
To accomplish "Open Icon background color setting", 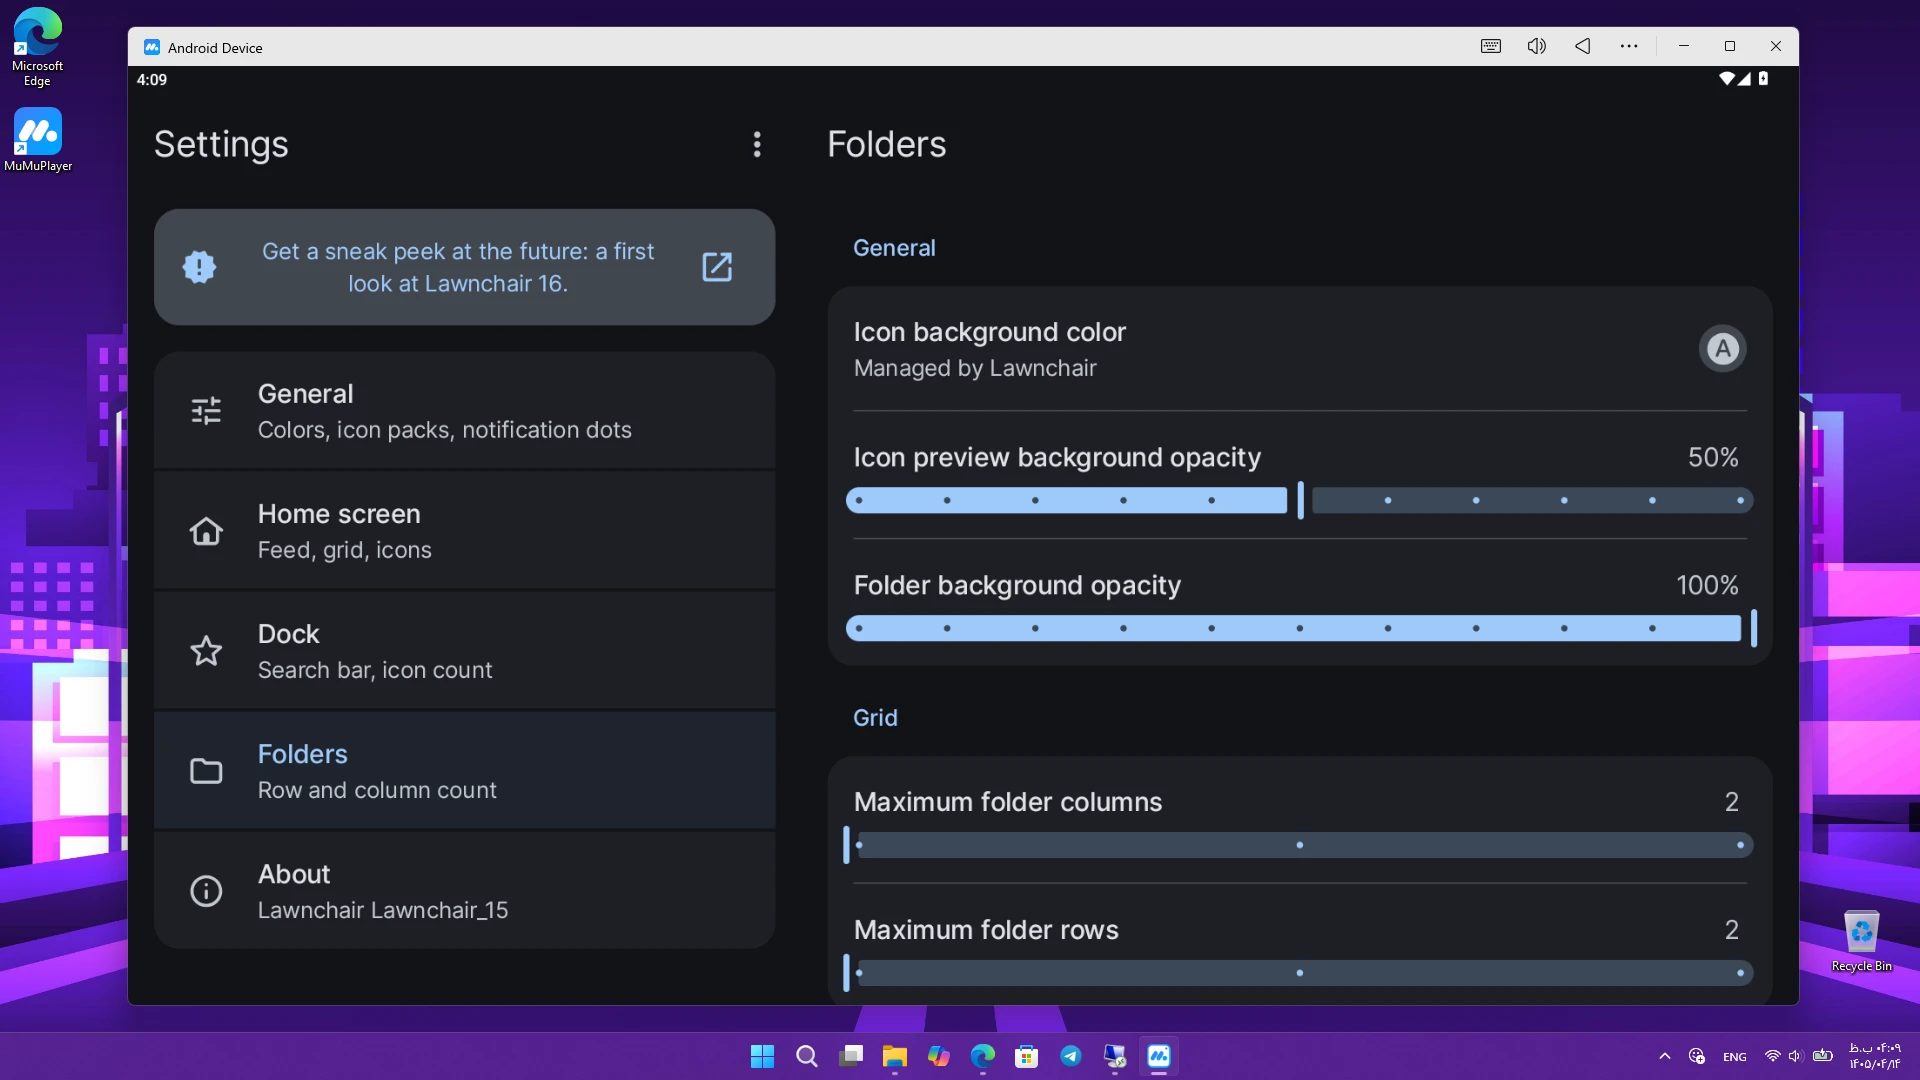I will [x=1300, y=349].
